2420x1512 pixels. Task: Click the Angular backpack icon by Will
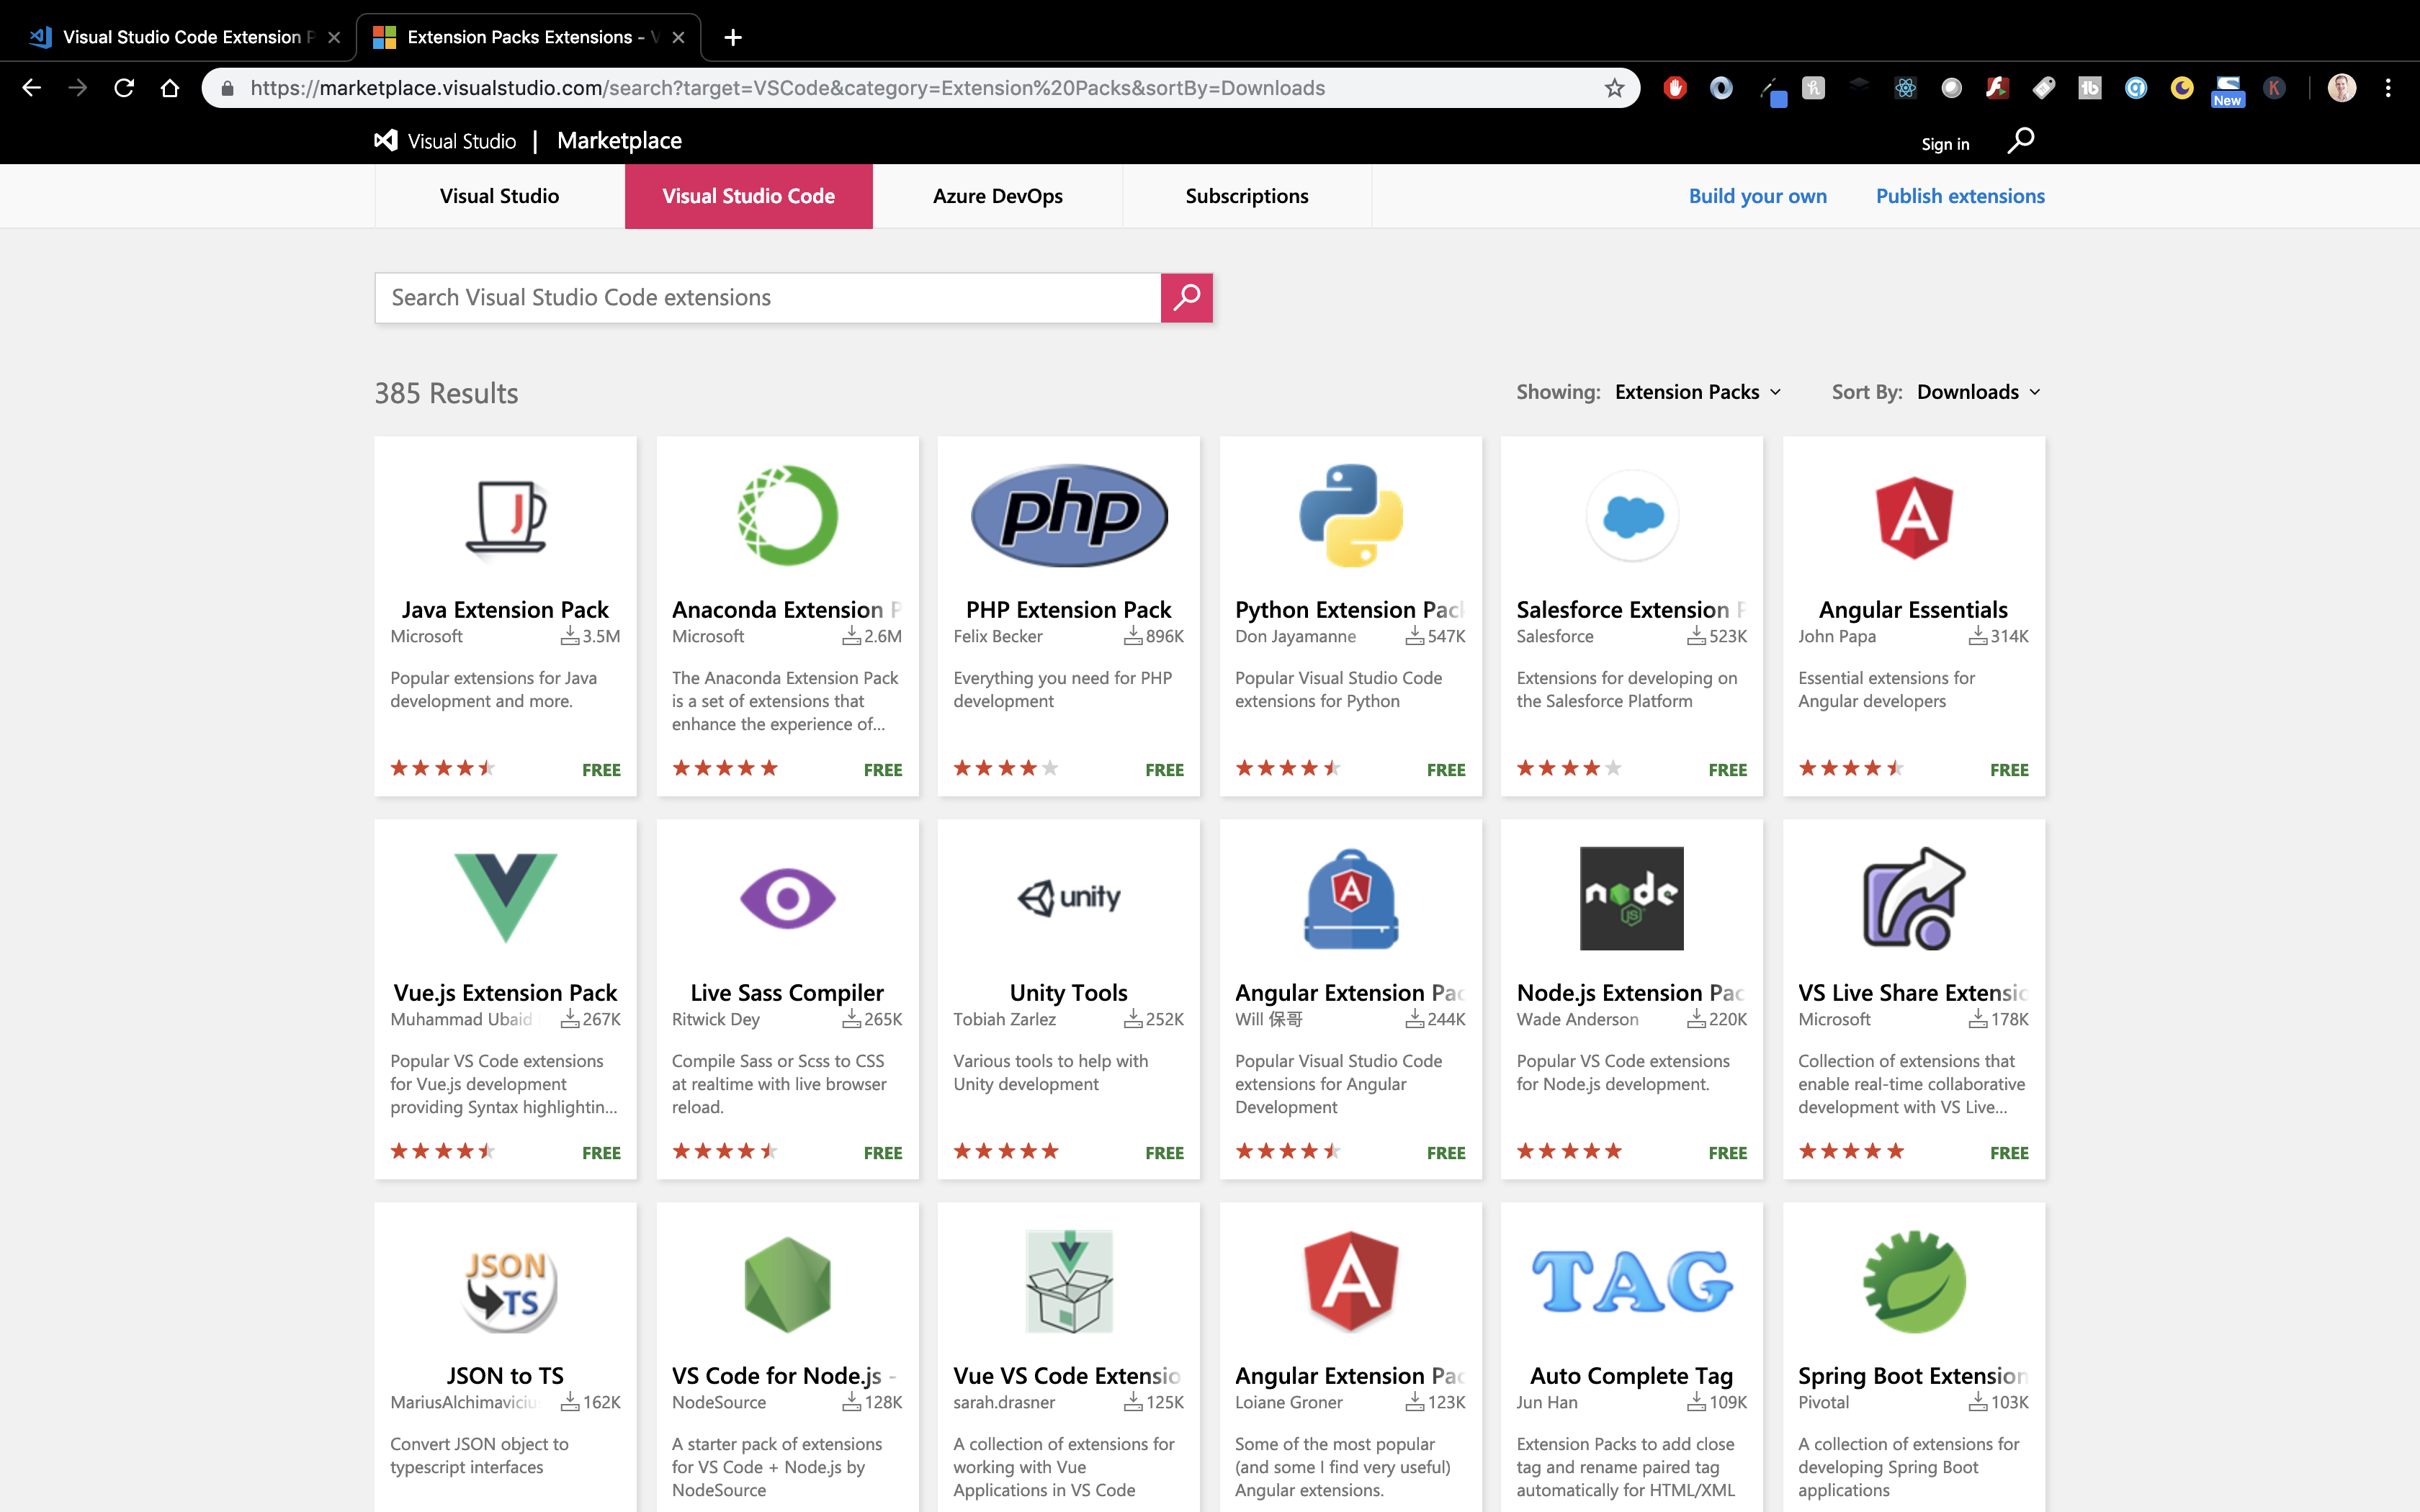click(x=1351, y=898)
